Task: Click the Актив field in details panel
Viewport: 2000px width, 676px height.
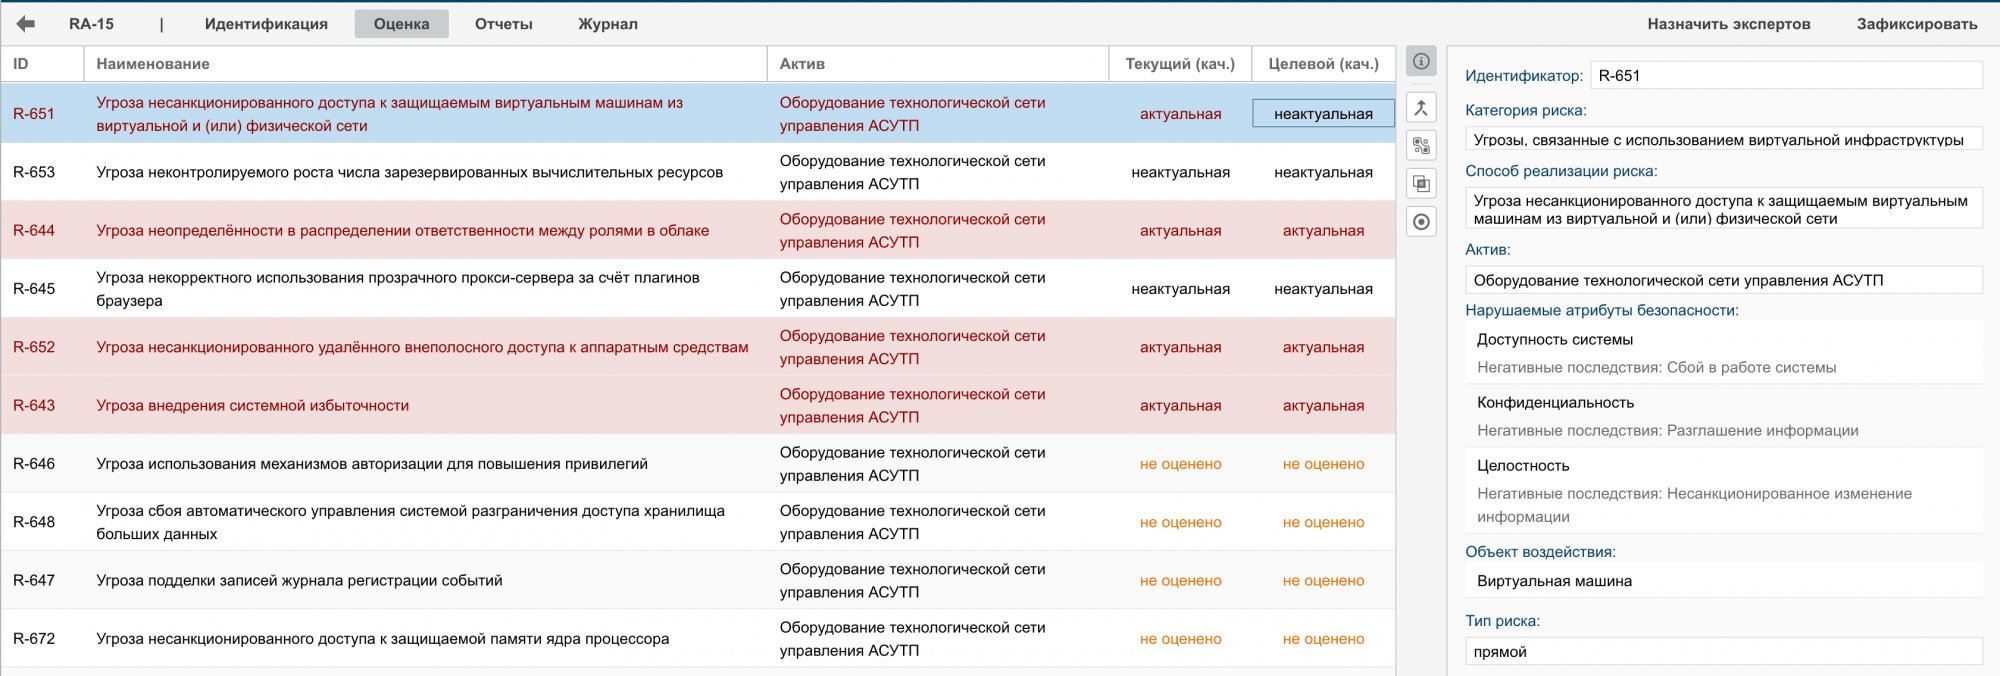Action: (1723, 281)
